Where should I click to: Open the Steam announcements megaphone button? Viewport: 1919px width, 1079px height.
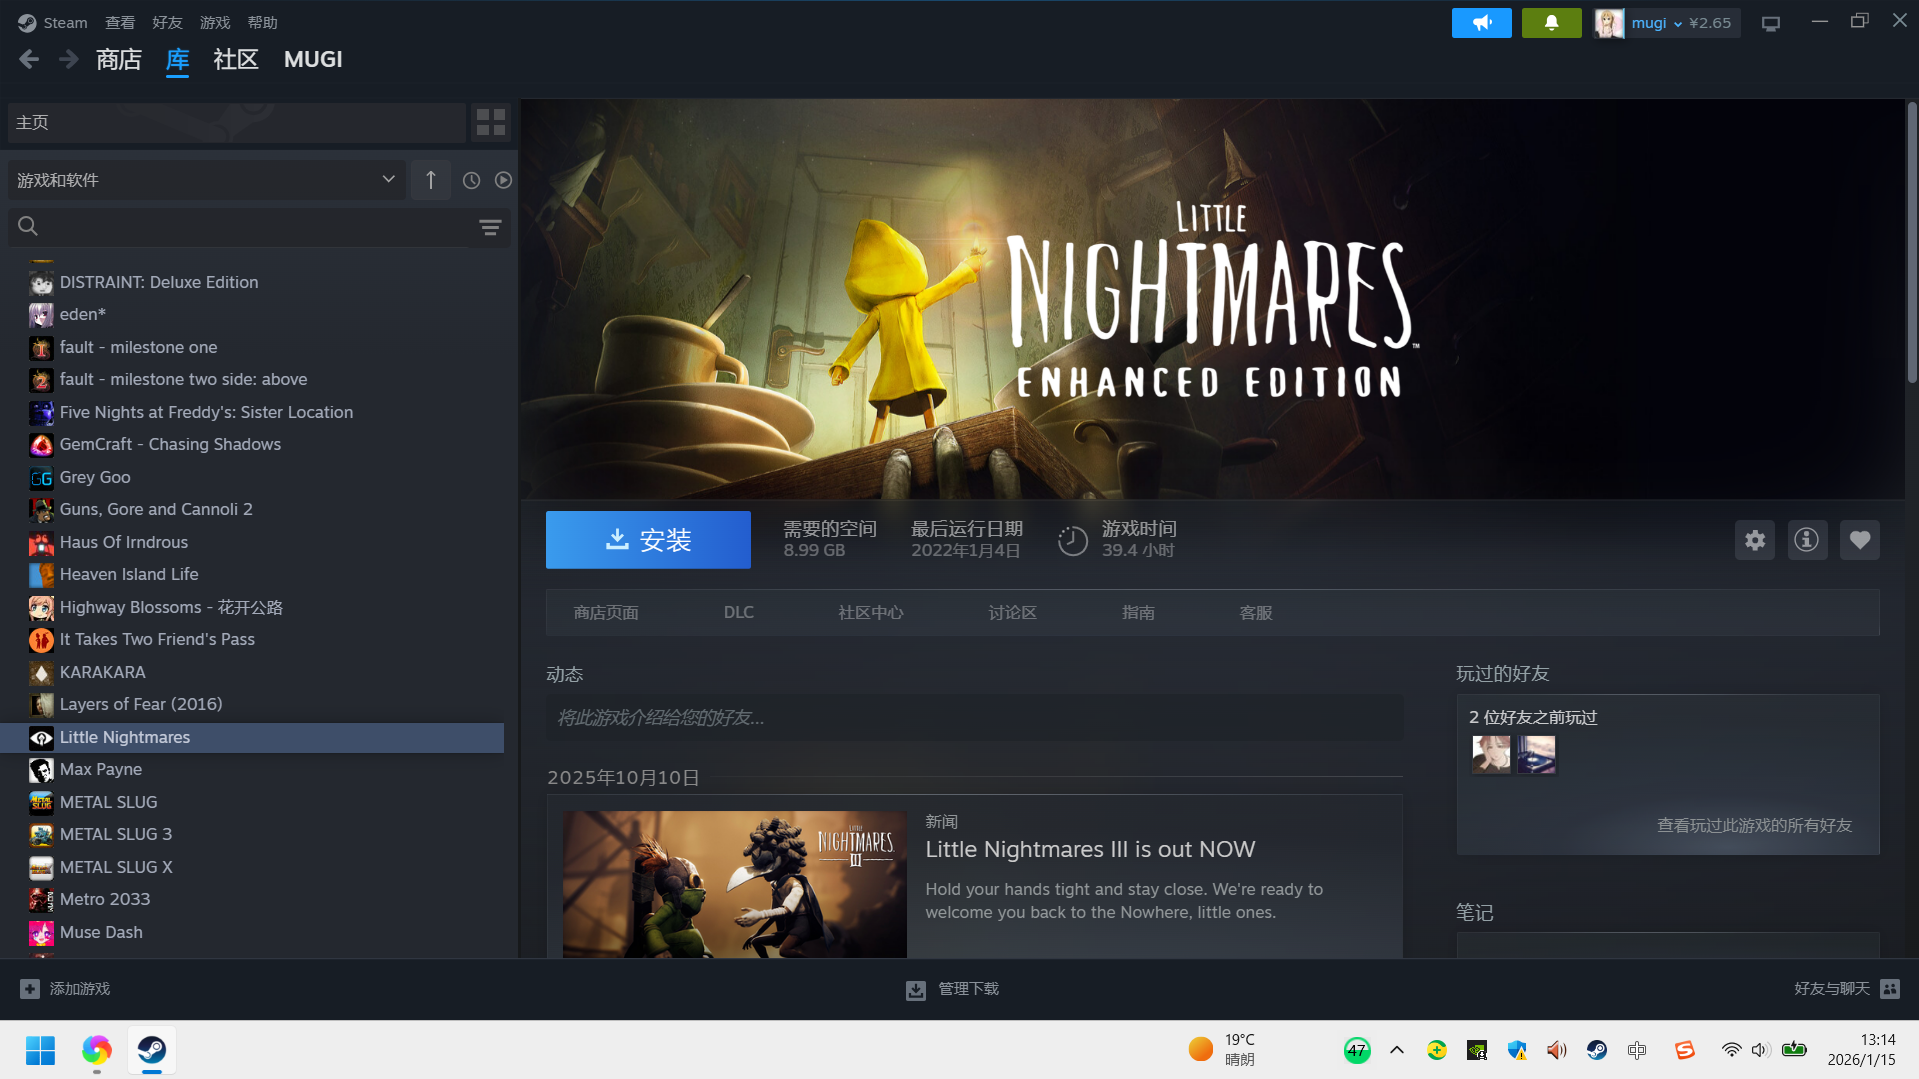(1481, 23)
